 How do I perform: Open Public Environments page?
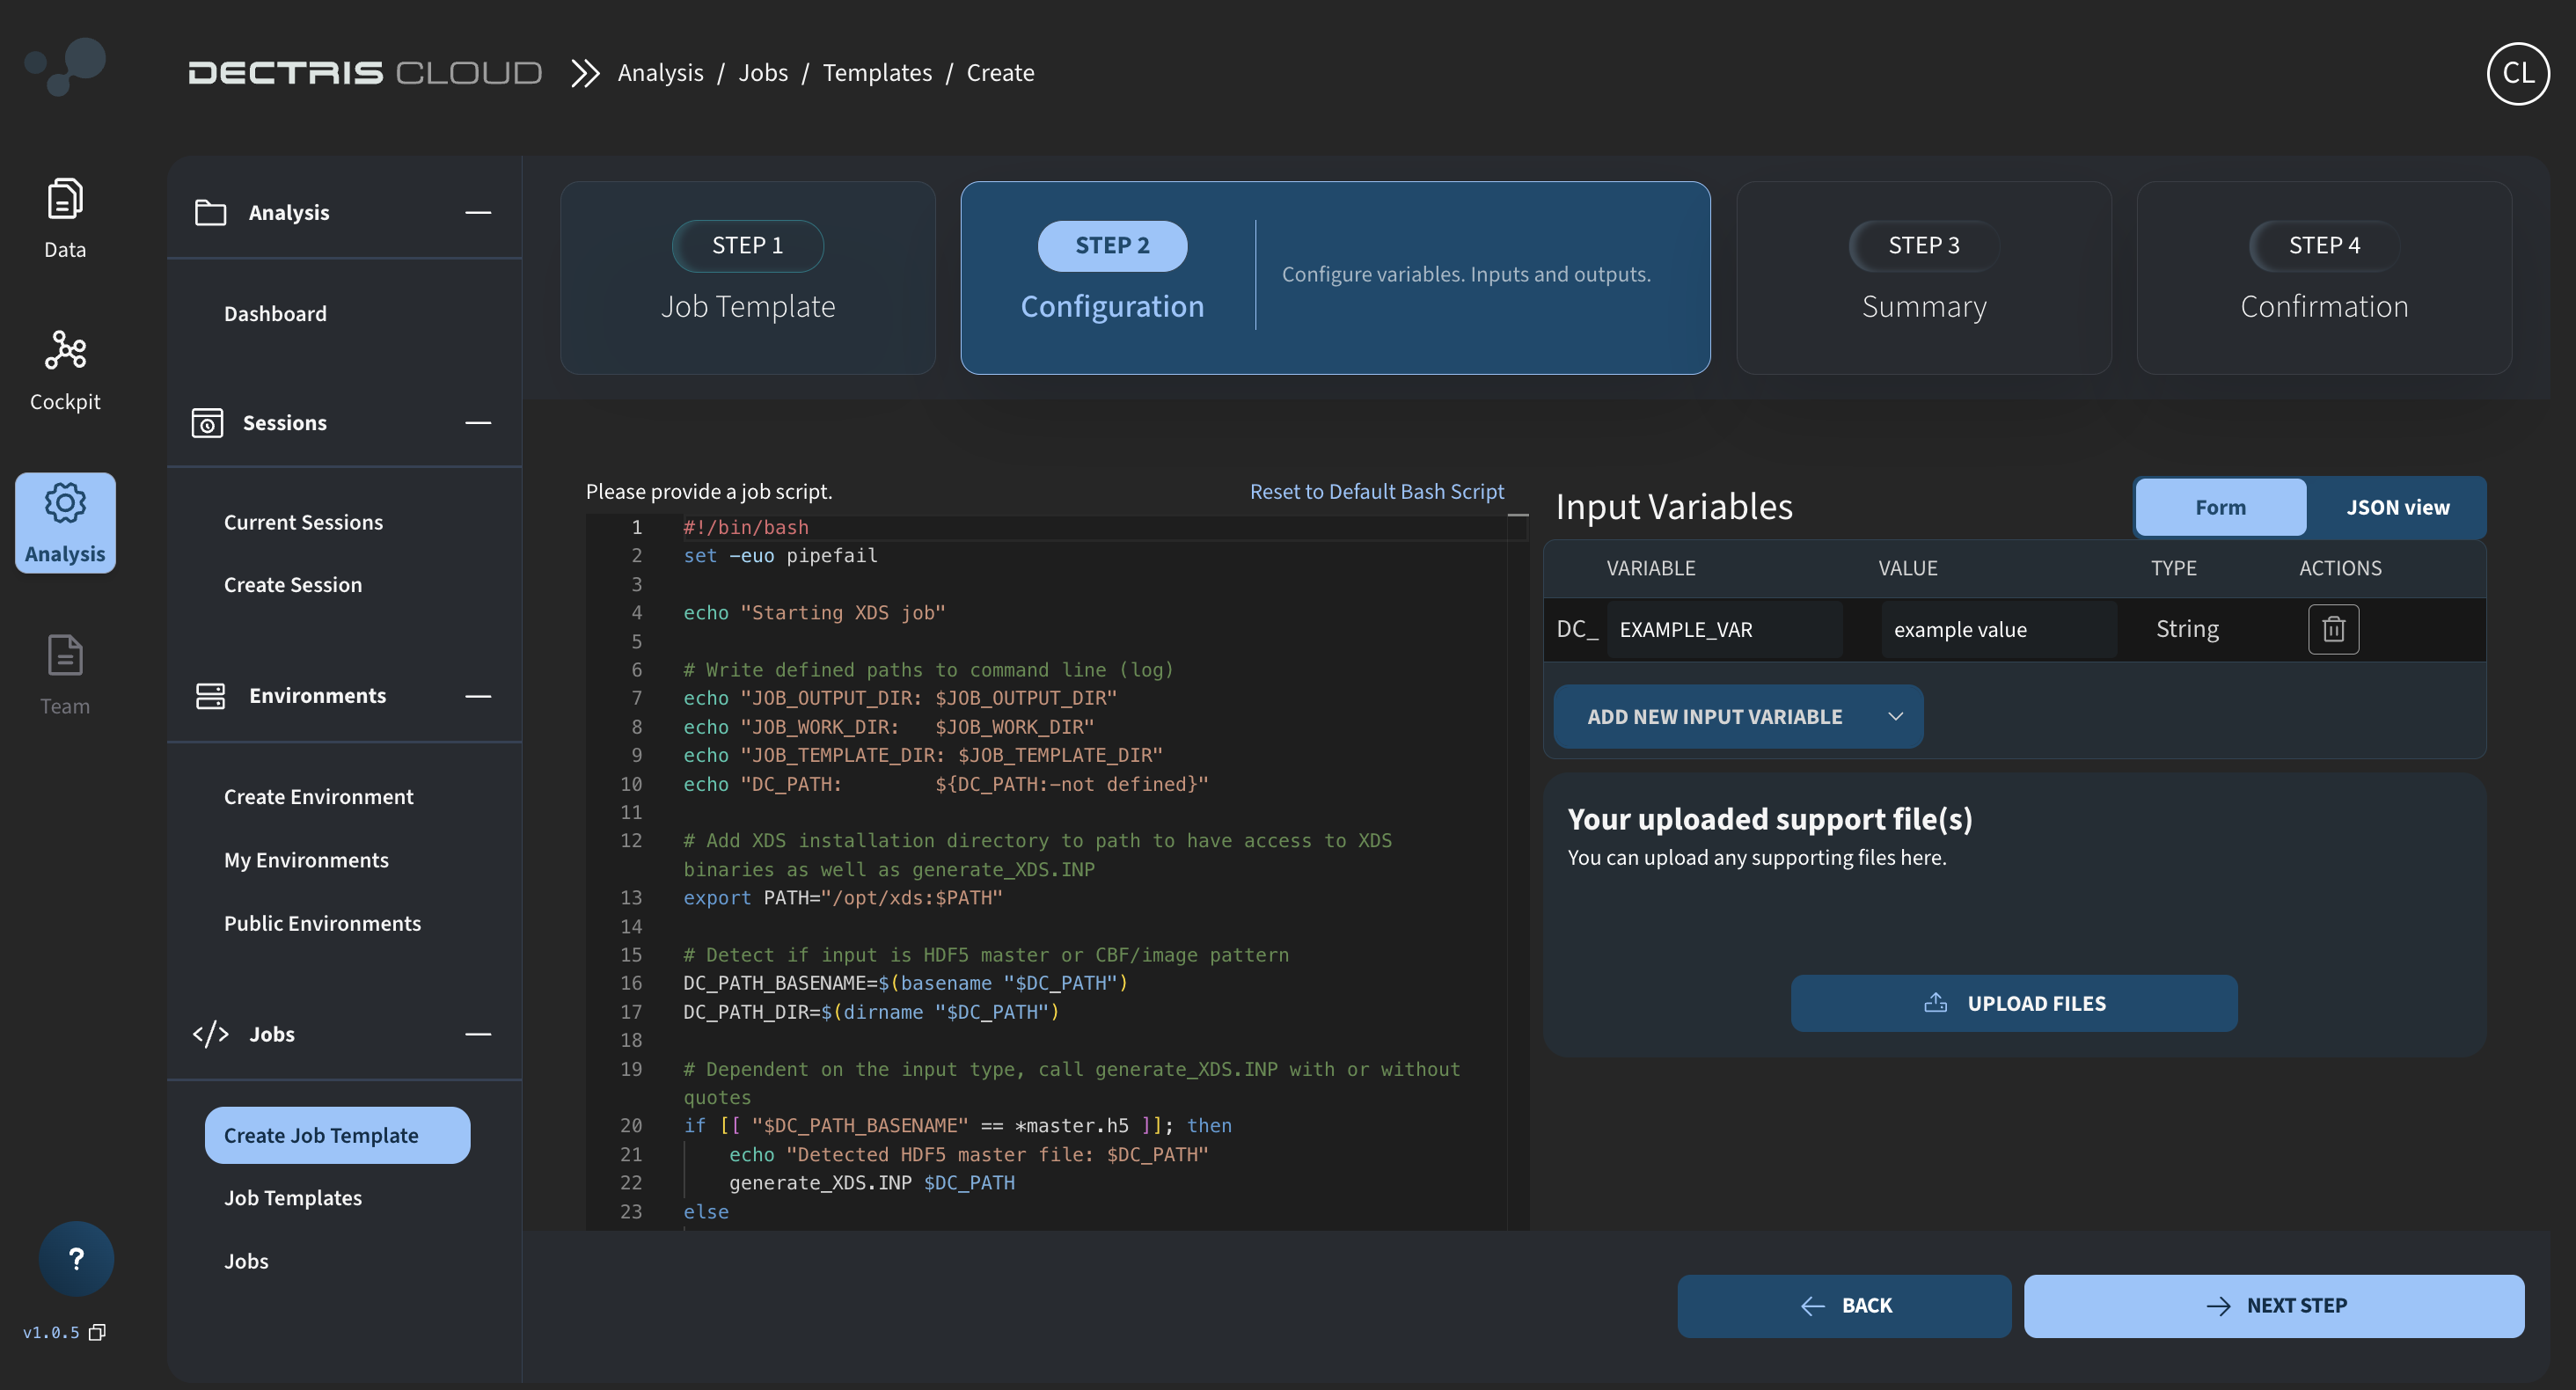click(322, 923)
